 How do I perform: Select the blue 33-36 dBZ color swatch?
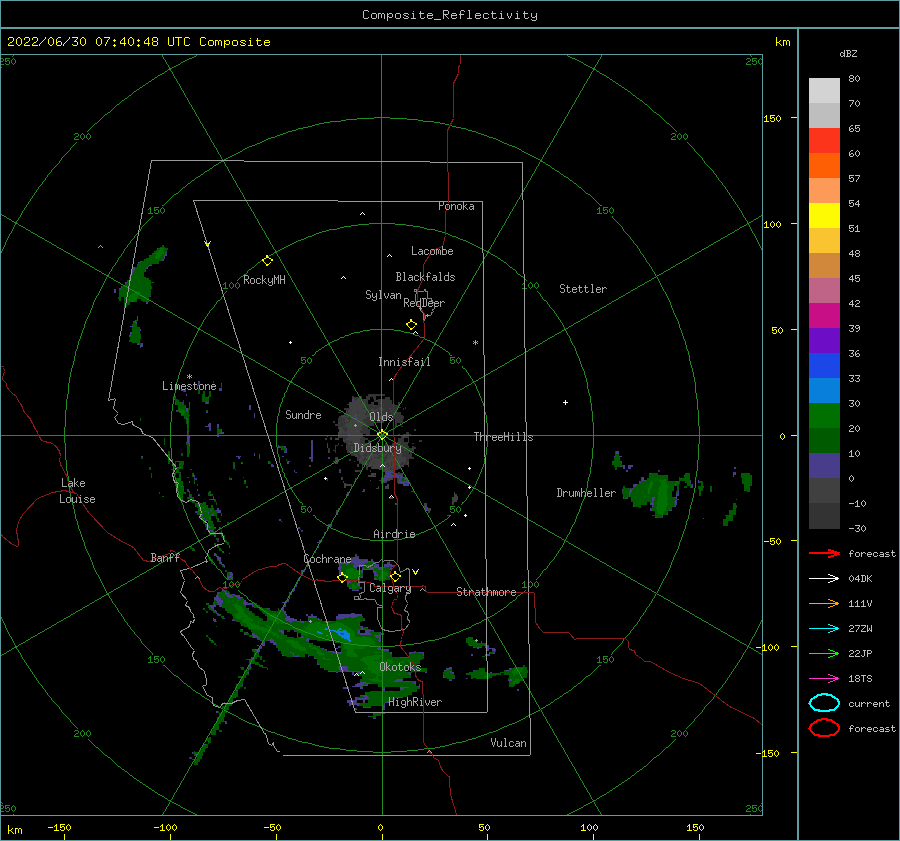pos(824,366)
